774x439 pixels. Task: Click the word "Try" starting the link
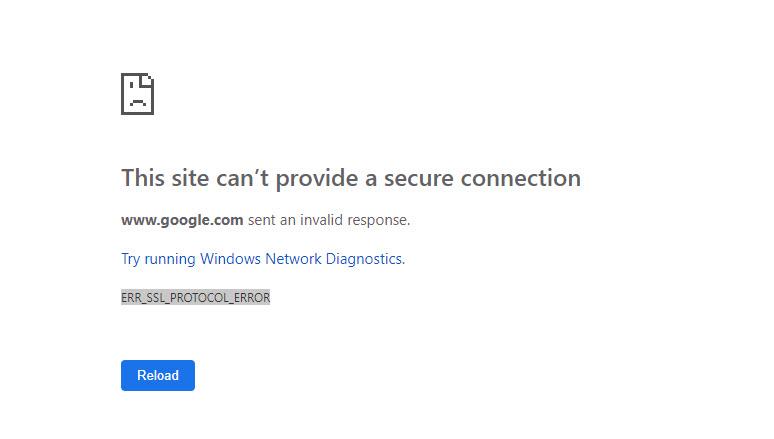[131, 259]
